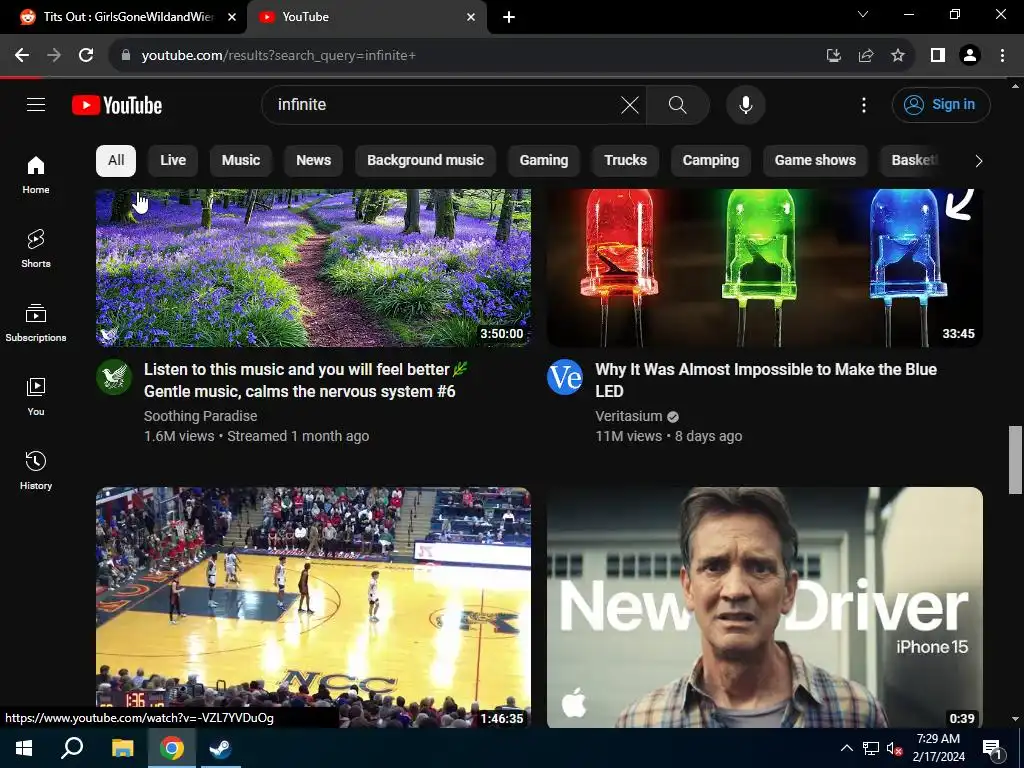Open Soothing Paradise channel avatar
Image resolution: width=1024 pixels, height=768 pixels.
point(114,377)
